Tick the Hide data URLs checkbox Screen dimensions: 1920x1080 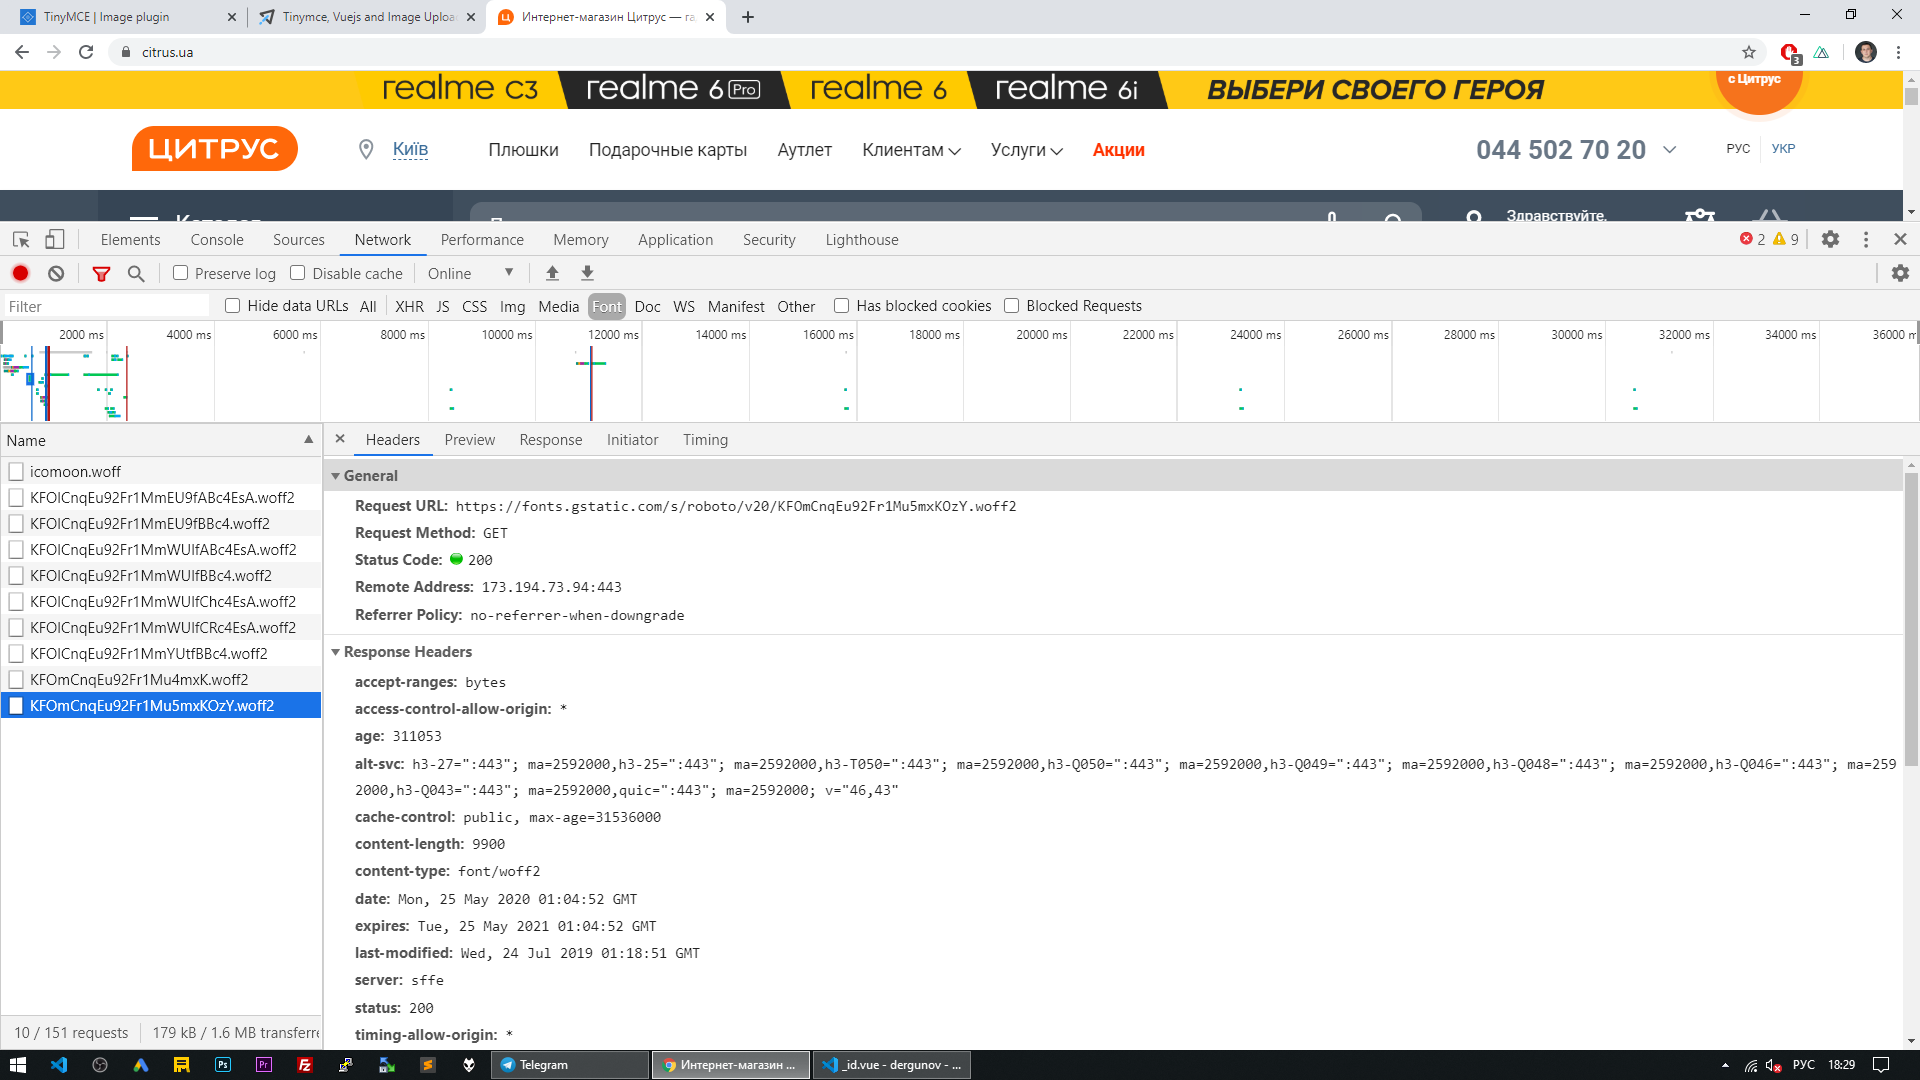click(233, 306)
